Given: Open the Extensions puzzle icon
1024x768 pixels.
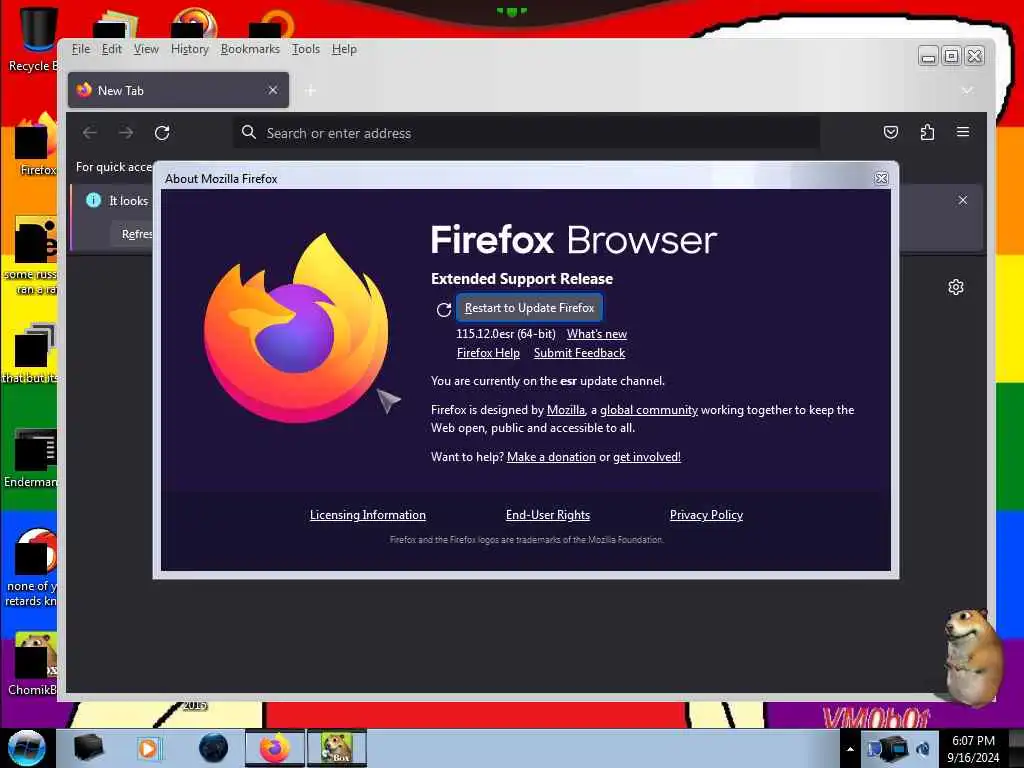Looking at the screenshot, I should click(927, 133).
